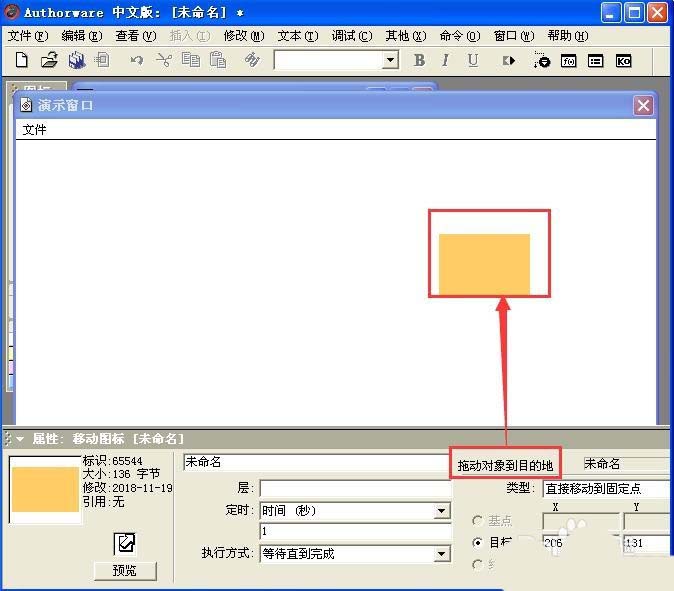Click the orange preview thumbnail in properties
The width and height of the screenshot is (674, 591).
coord(45,489)
